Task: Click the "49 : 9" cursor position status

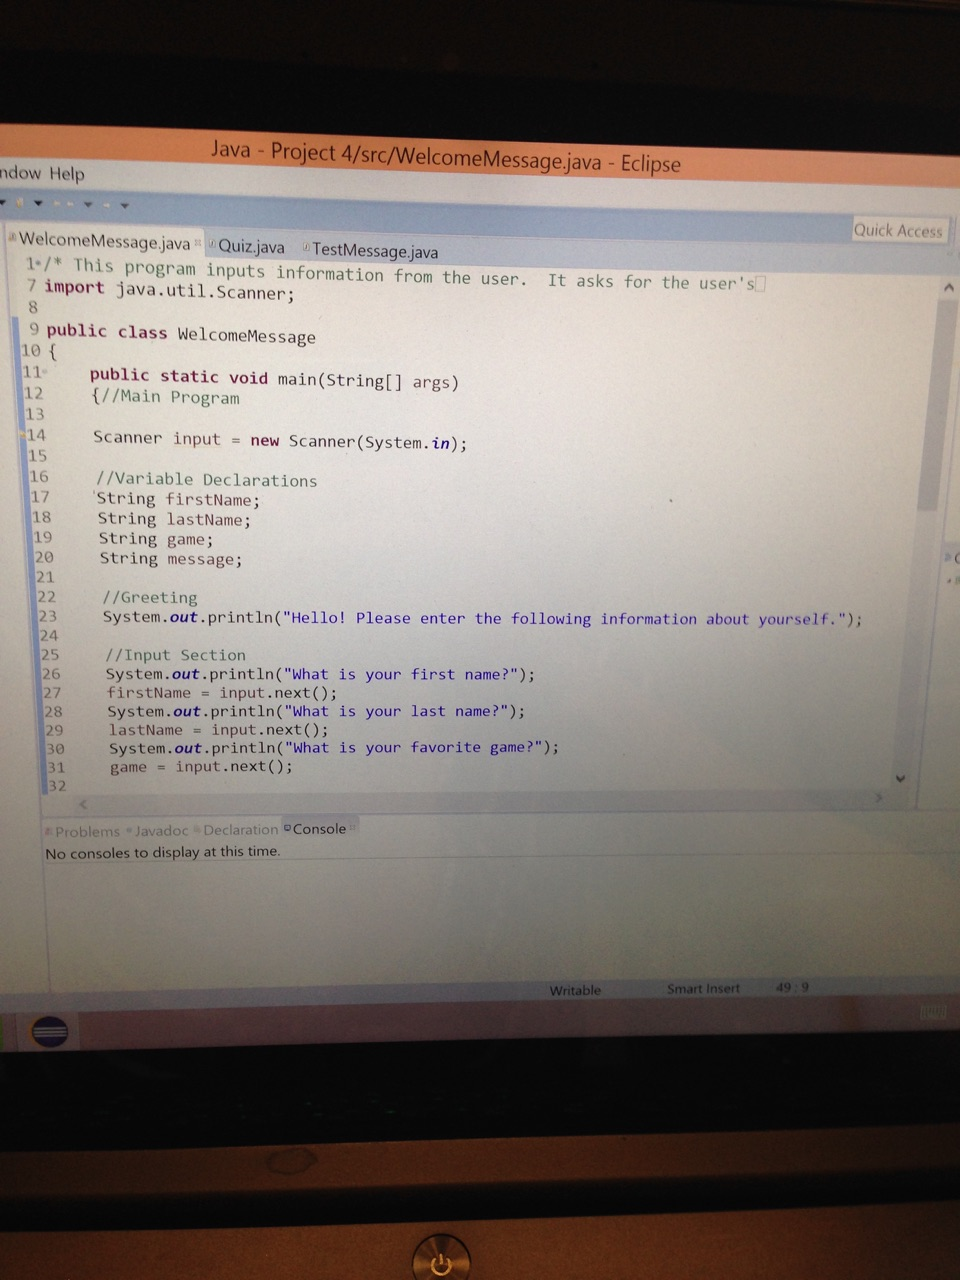Action: pyautogui.click(x=792, y=987)
